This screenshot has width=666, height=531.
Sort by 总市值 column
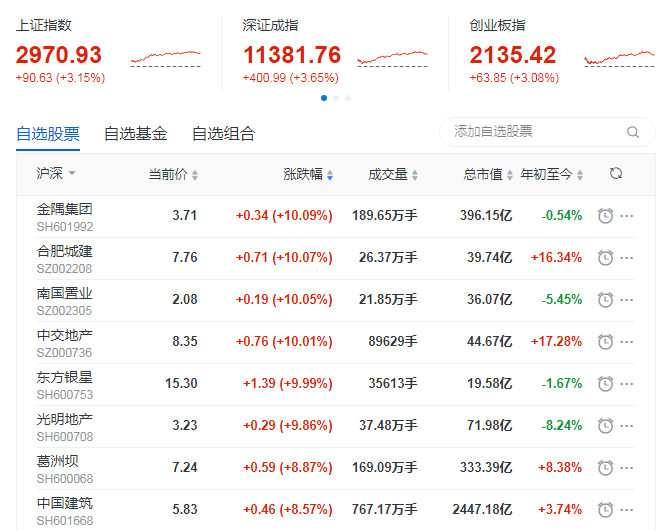pos(487,174)
